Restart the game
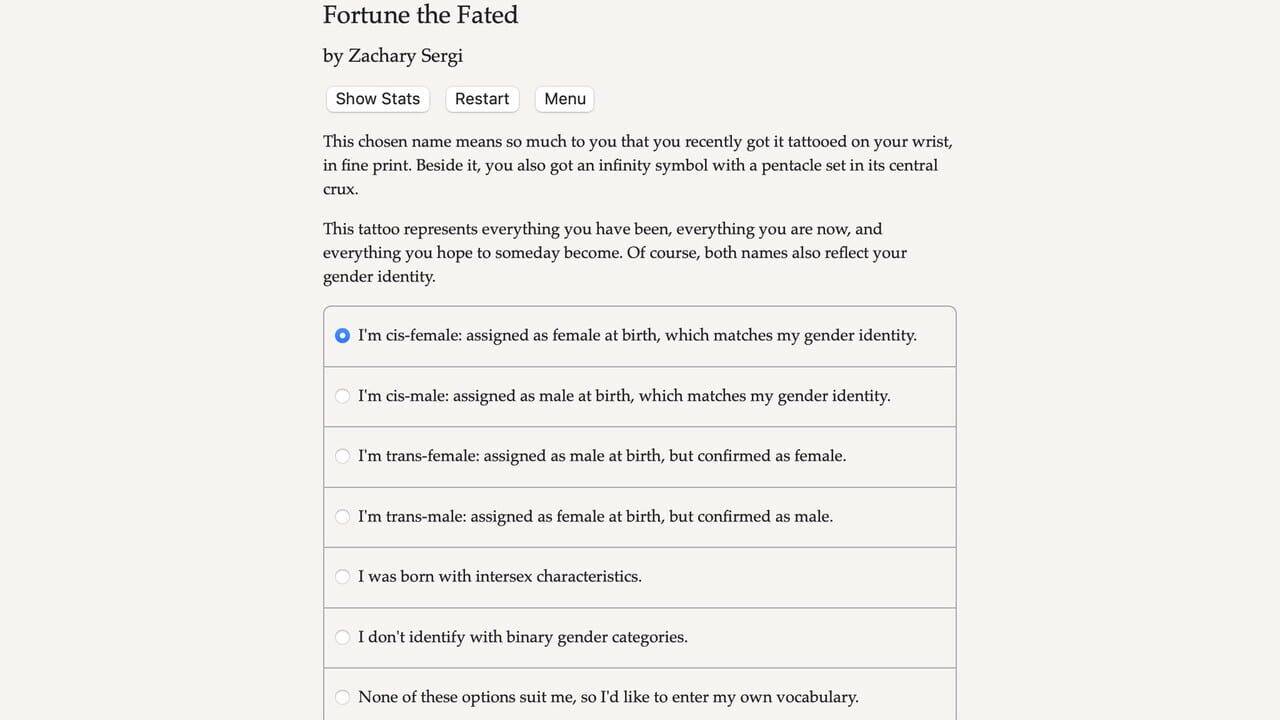The height and width of the screenshot is (720, 1280). point(482,99)
